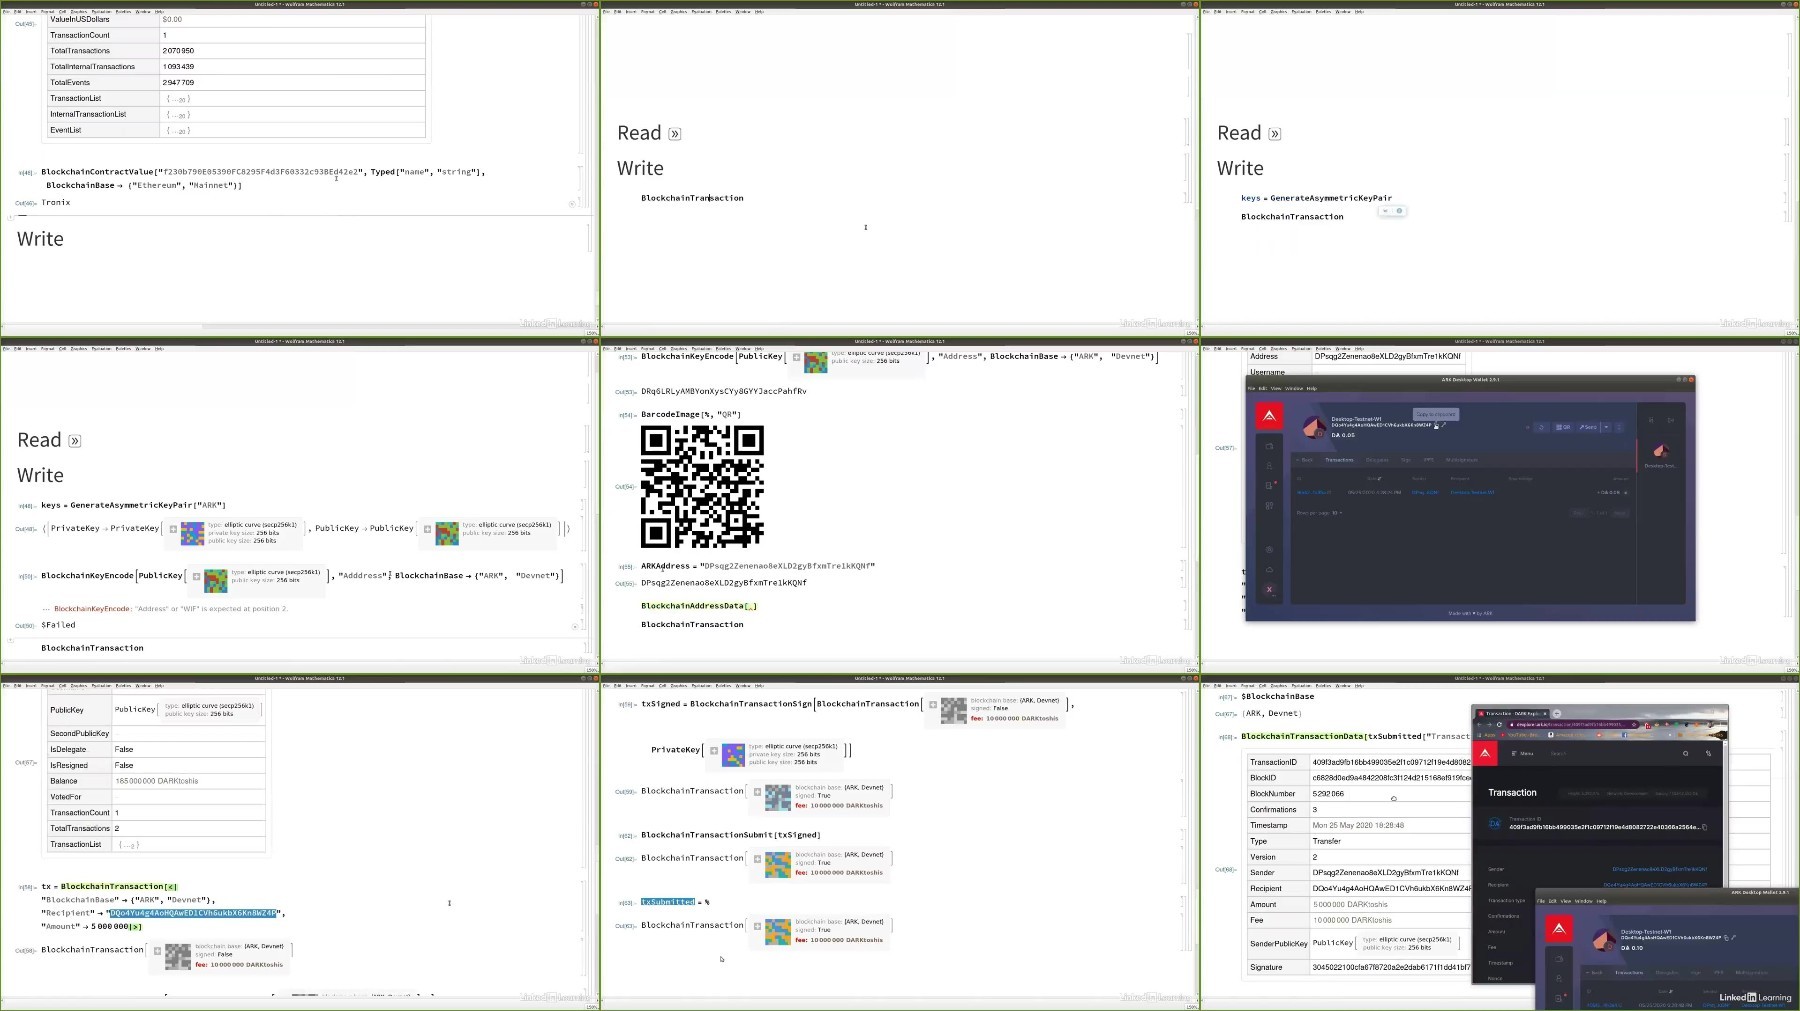Click the red ARK logo in the small overlapping wallet

1559,929
